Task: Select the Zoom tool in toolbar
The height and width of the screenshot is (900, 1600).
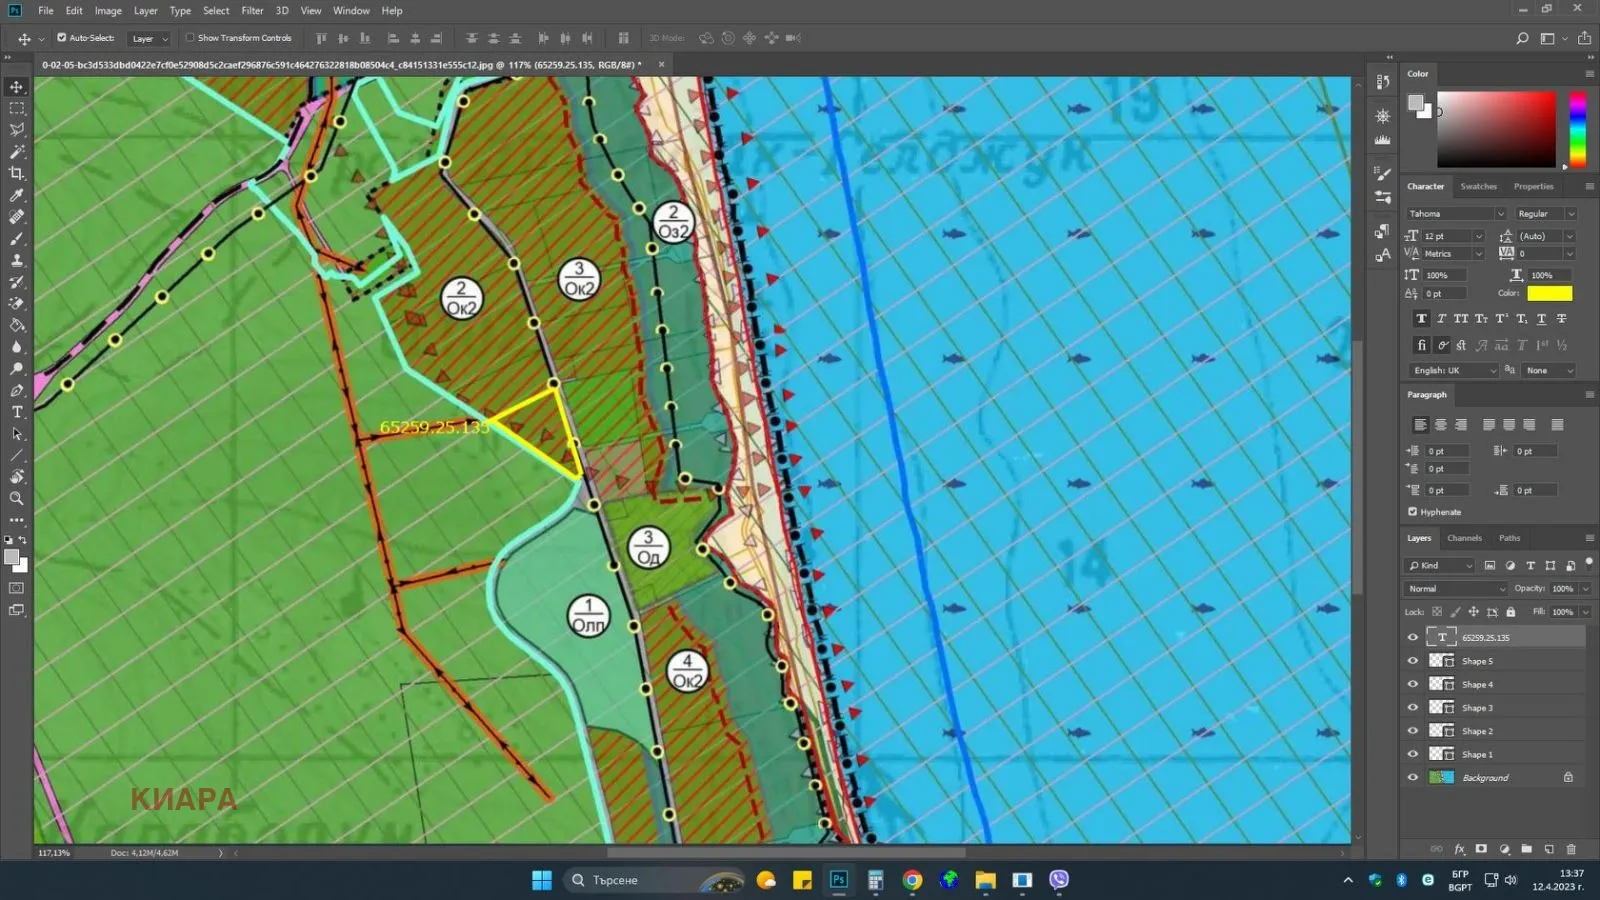Action: (x=17, y=498)
